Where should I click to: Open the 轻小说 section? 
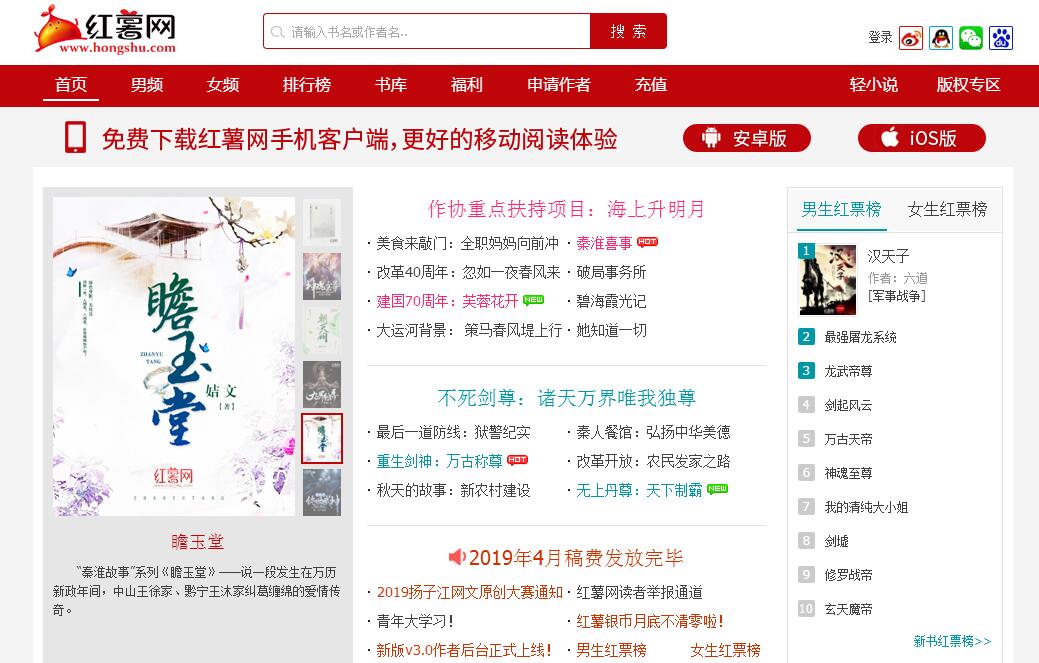(873, 85)
